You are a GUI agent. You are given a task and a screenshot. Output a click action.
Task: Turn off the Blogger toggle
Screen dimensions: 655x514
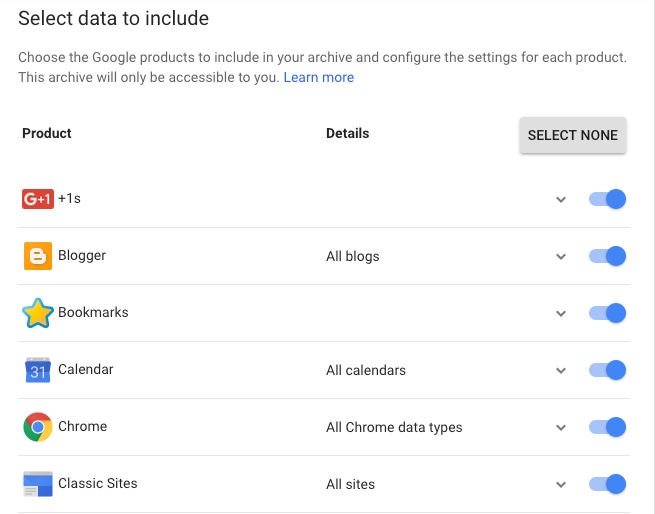tap(607, 256)
